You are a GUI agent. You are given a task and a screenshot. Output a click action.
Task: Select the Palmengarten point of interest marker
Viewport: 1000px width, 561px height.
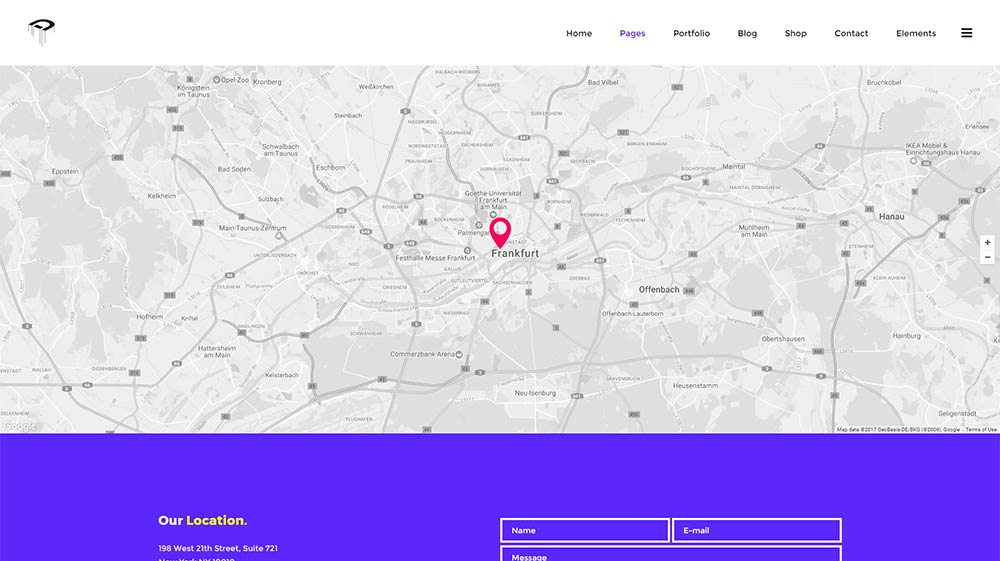(x=478, y=224)
